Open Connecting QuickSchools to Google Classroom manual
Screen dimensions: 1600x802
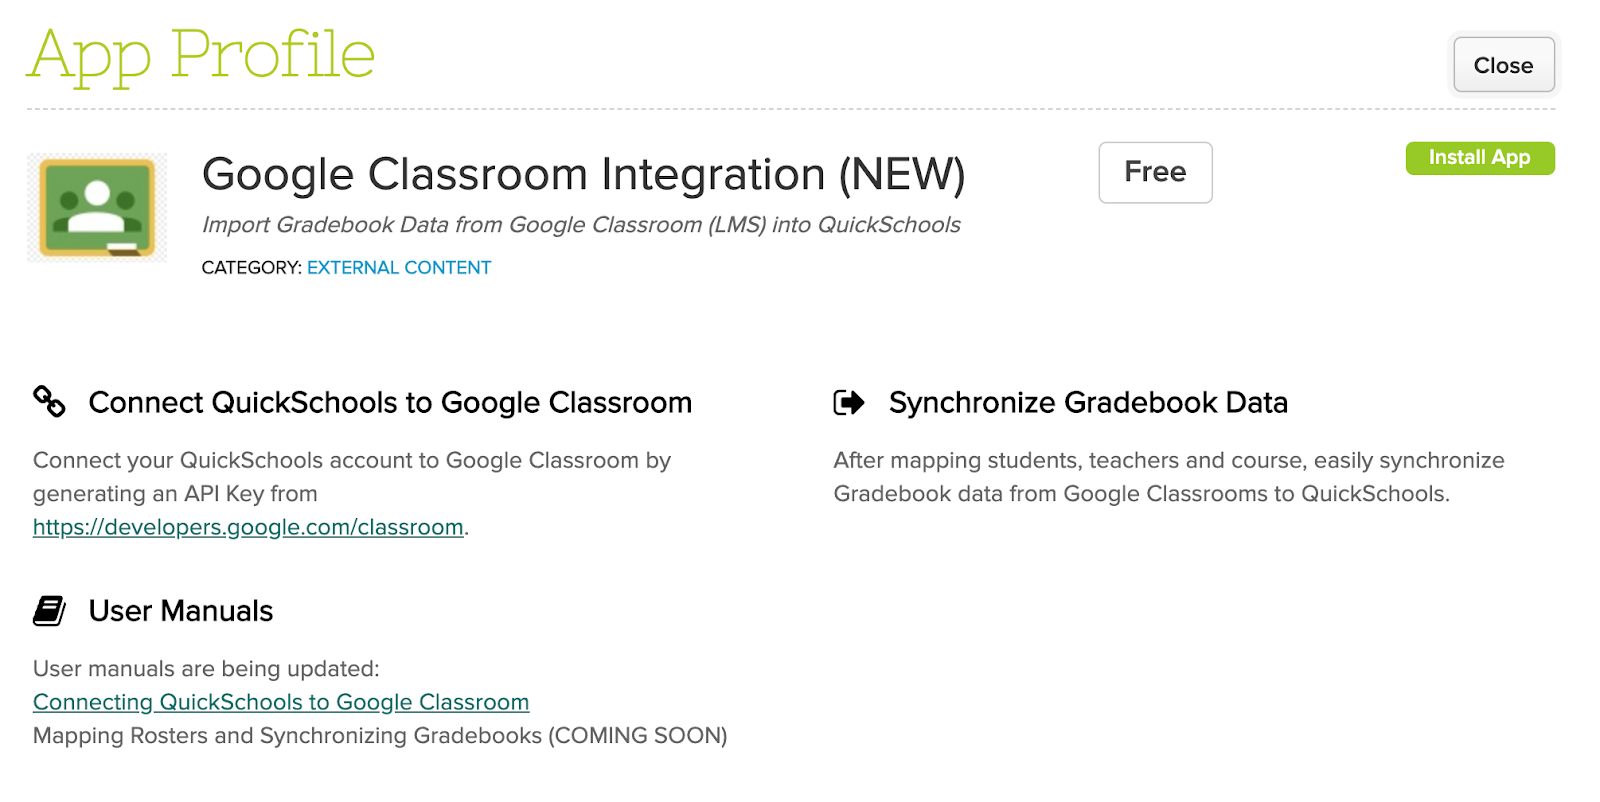coord(281,702)
